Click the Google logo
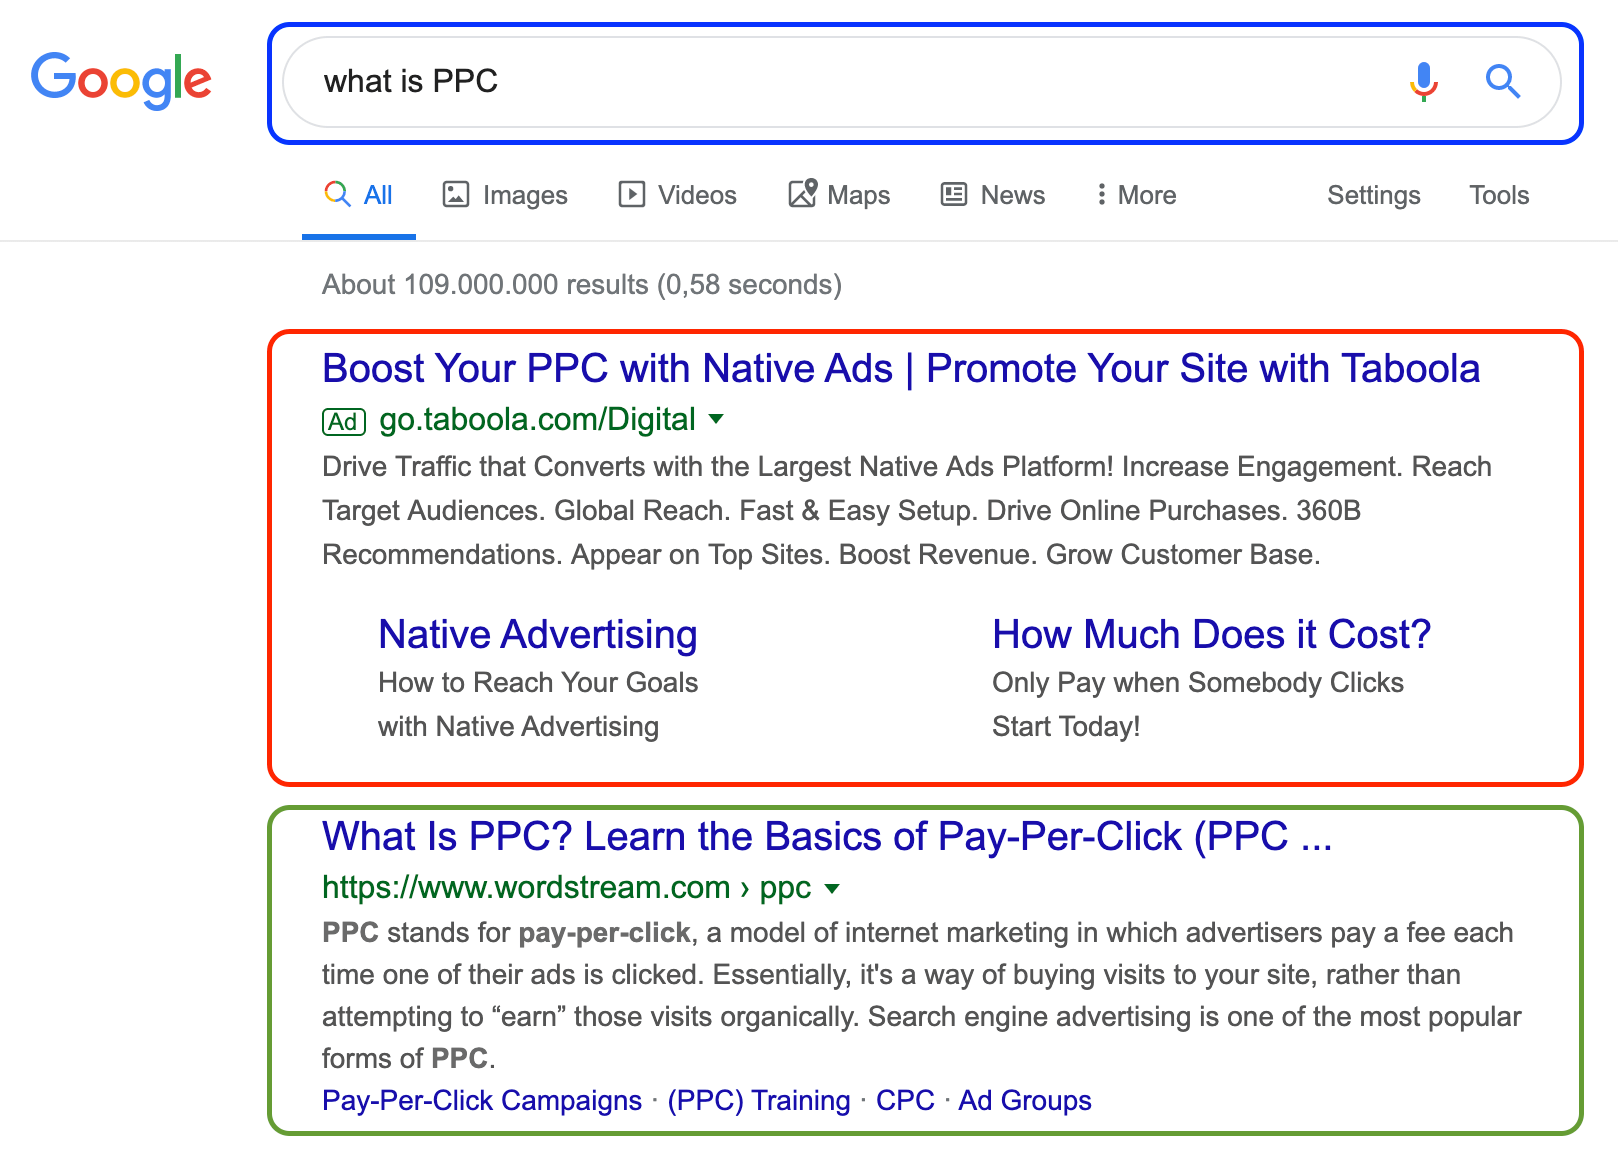 tap(121, 80)
